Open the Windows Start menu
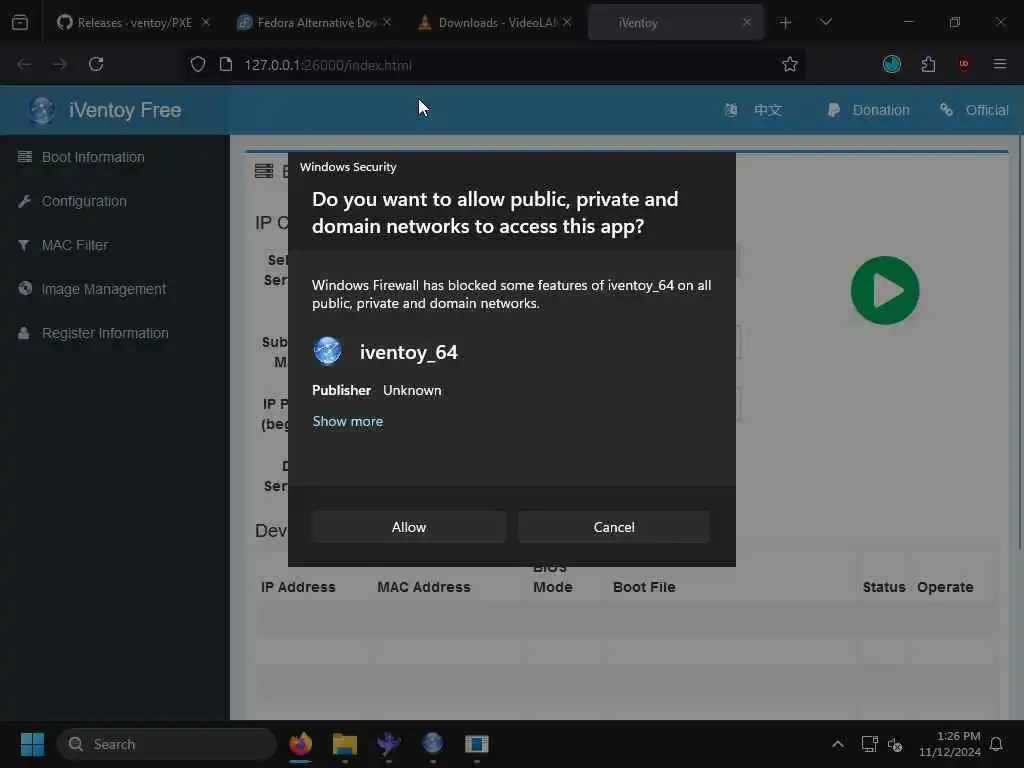 [32, 744]
